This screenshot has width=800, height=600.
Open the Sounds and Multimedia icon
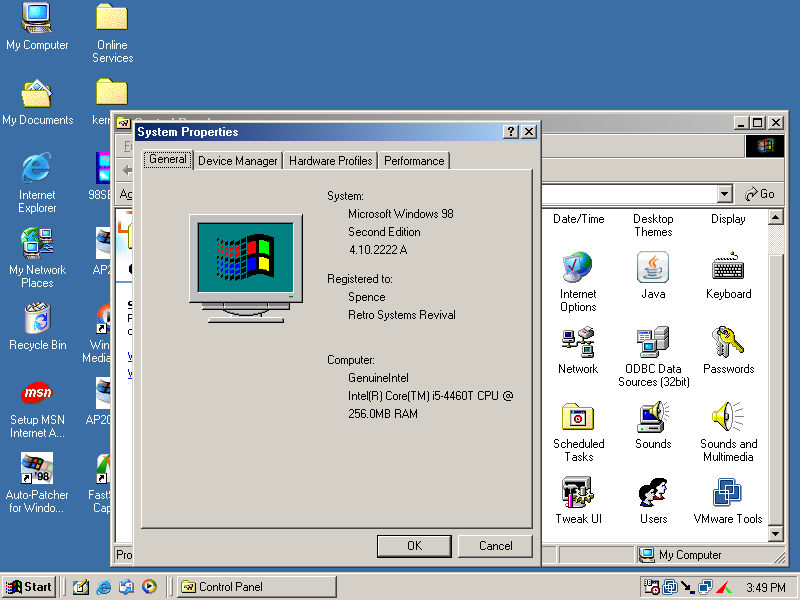tap(728, 417)
